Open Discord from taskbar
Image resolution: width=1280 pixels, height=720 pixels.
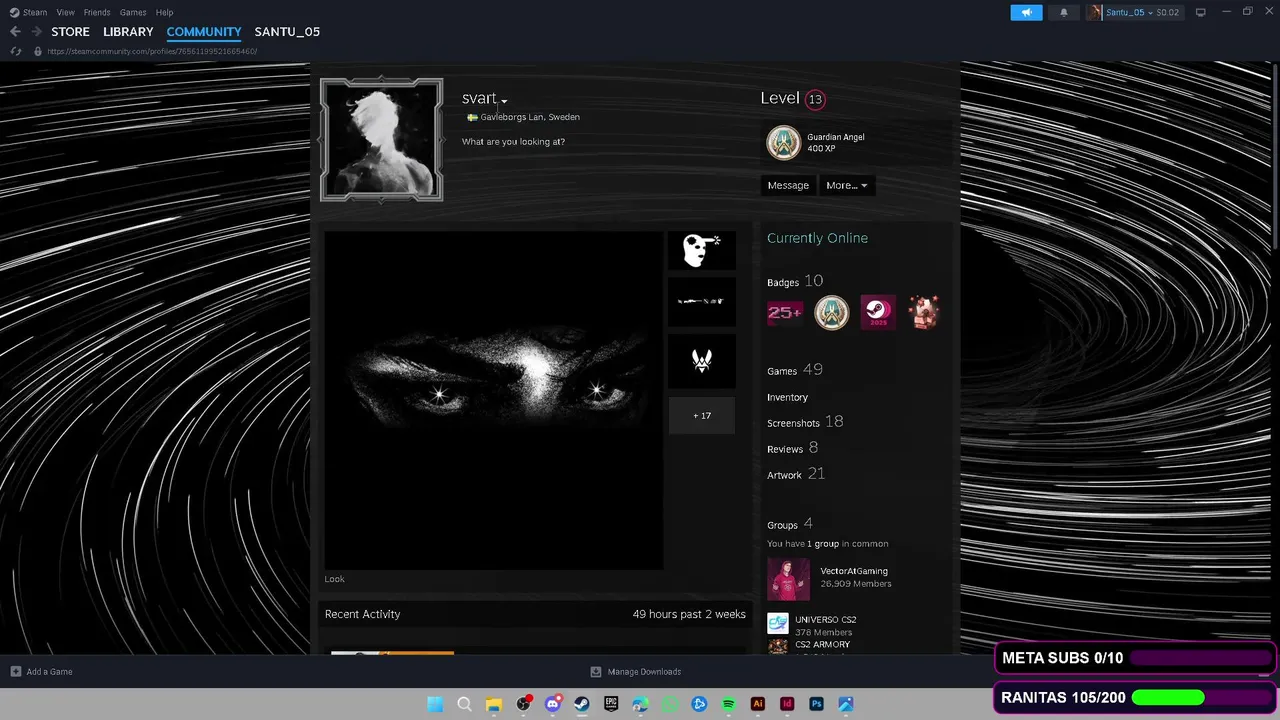pos(552,704)
